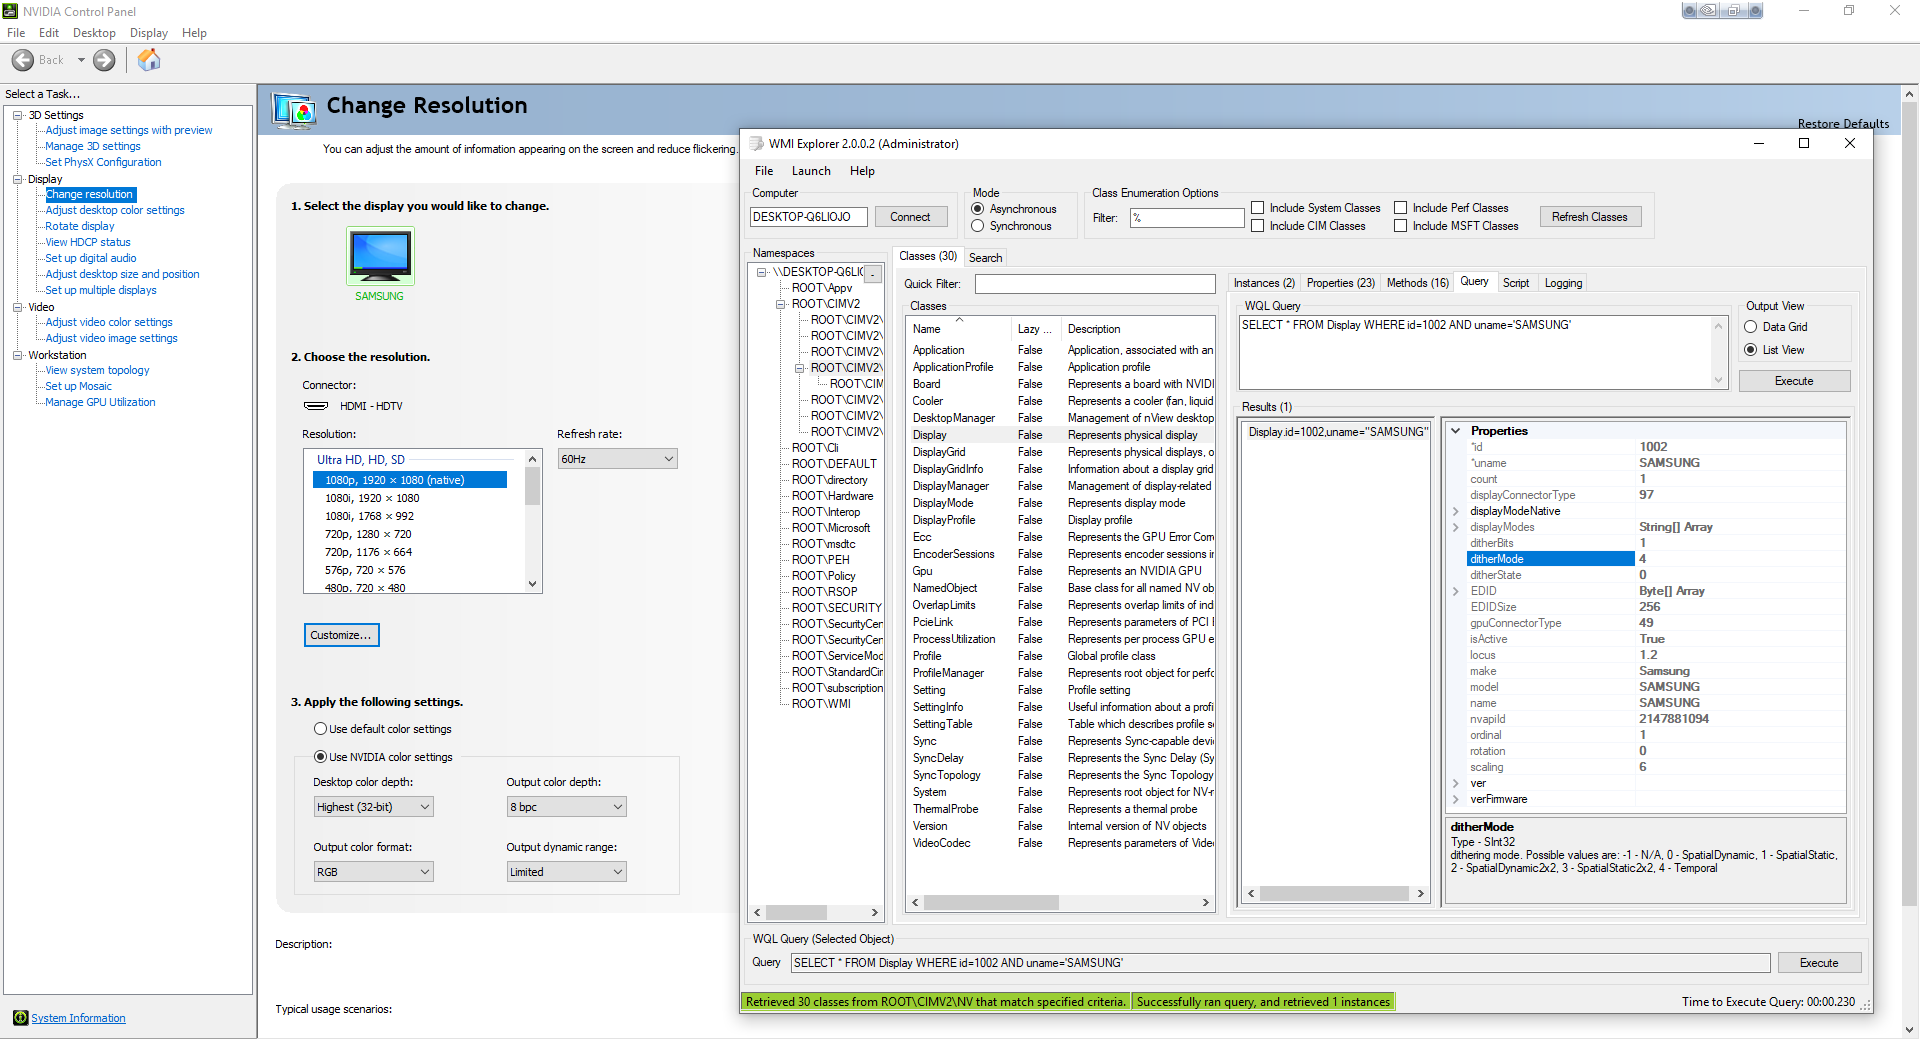Collapse the Workstation tree node
The image size is (1920, 1040).
tap(18, 355)
